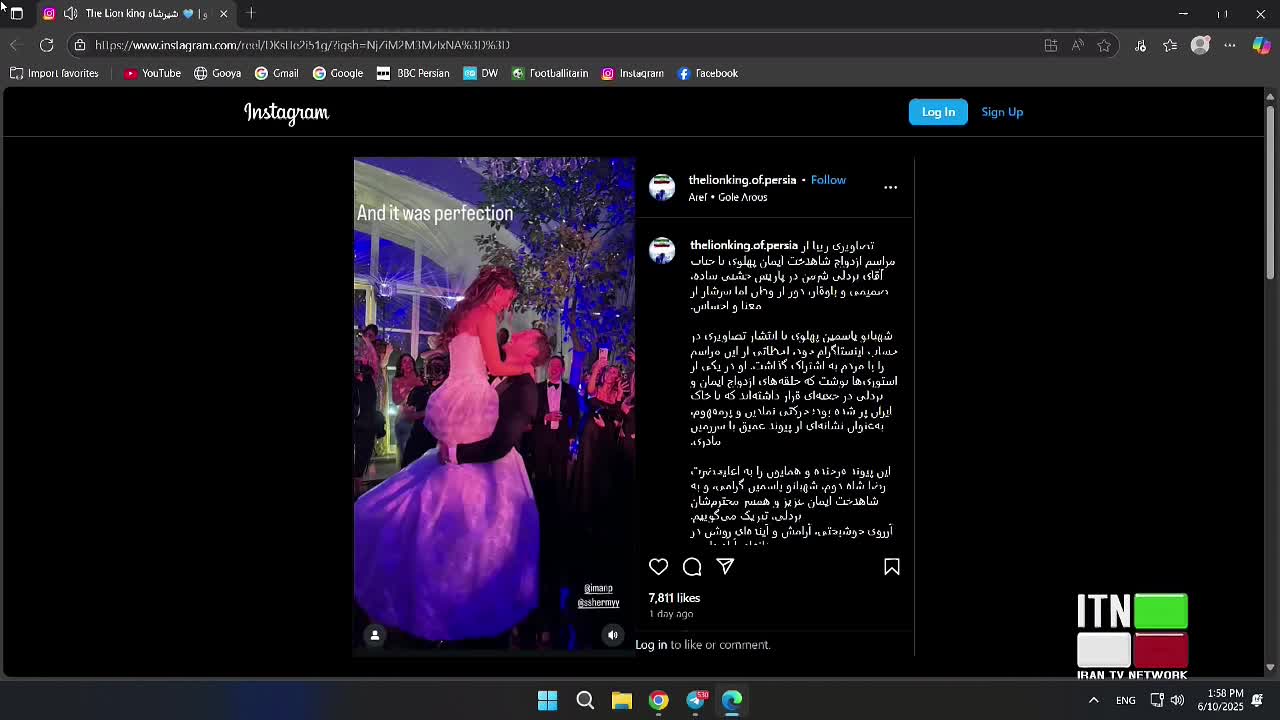Viewport: 1280px width, 720px height.
Task: Open more options three-dot menu
Action: pos(890,187)
